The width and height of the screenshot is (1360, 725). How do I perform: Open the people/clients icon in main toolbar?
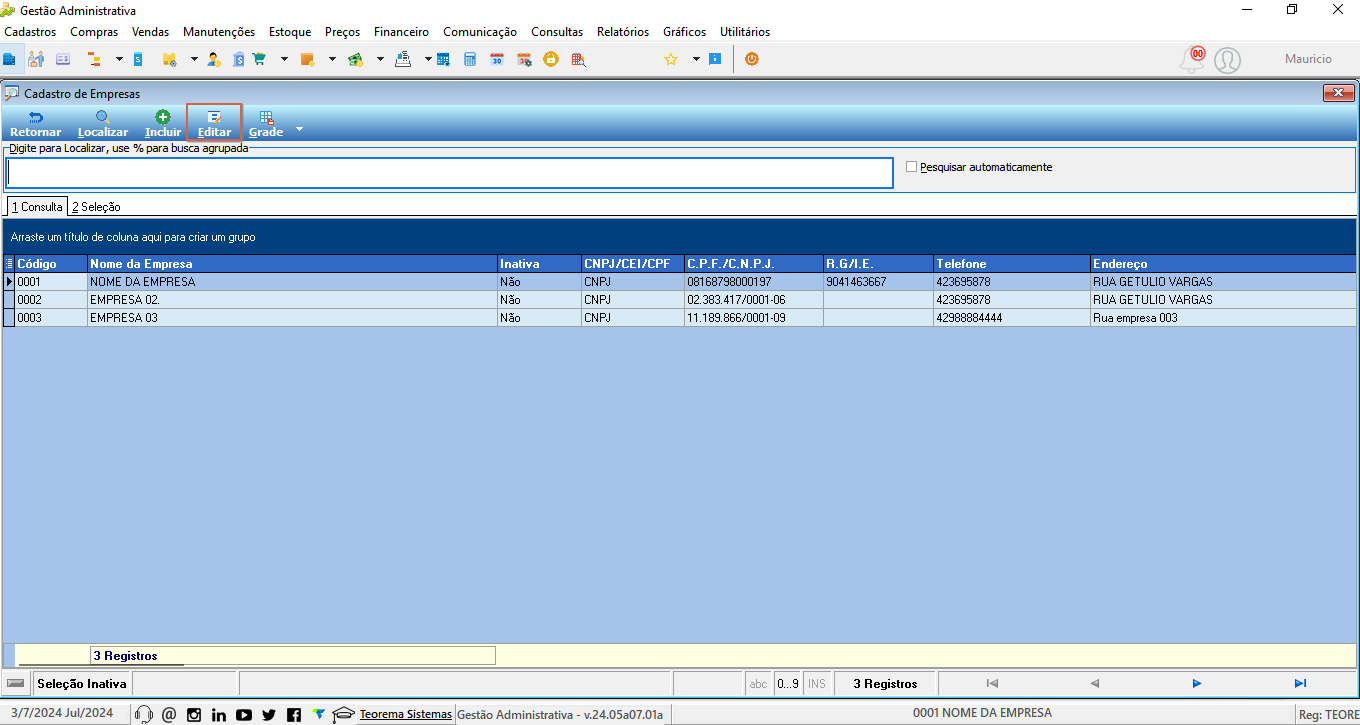click(36, 60)
